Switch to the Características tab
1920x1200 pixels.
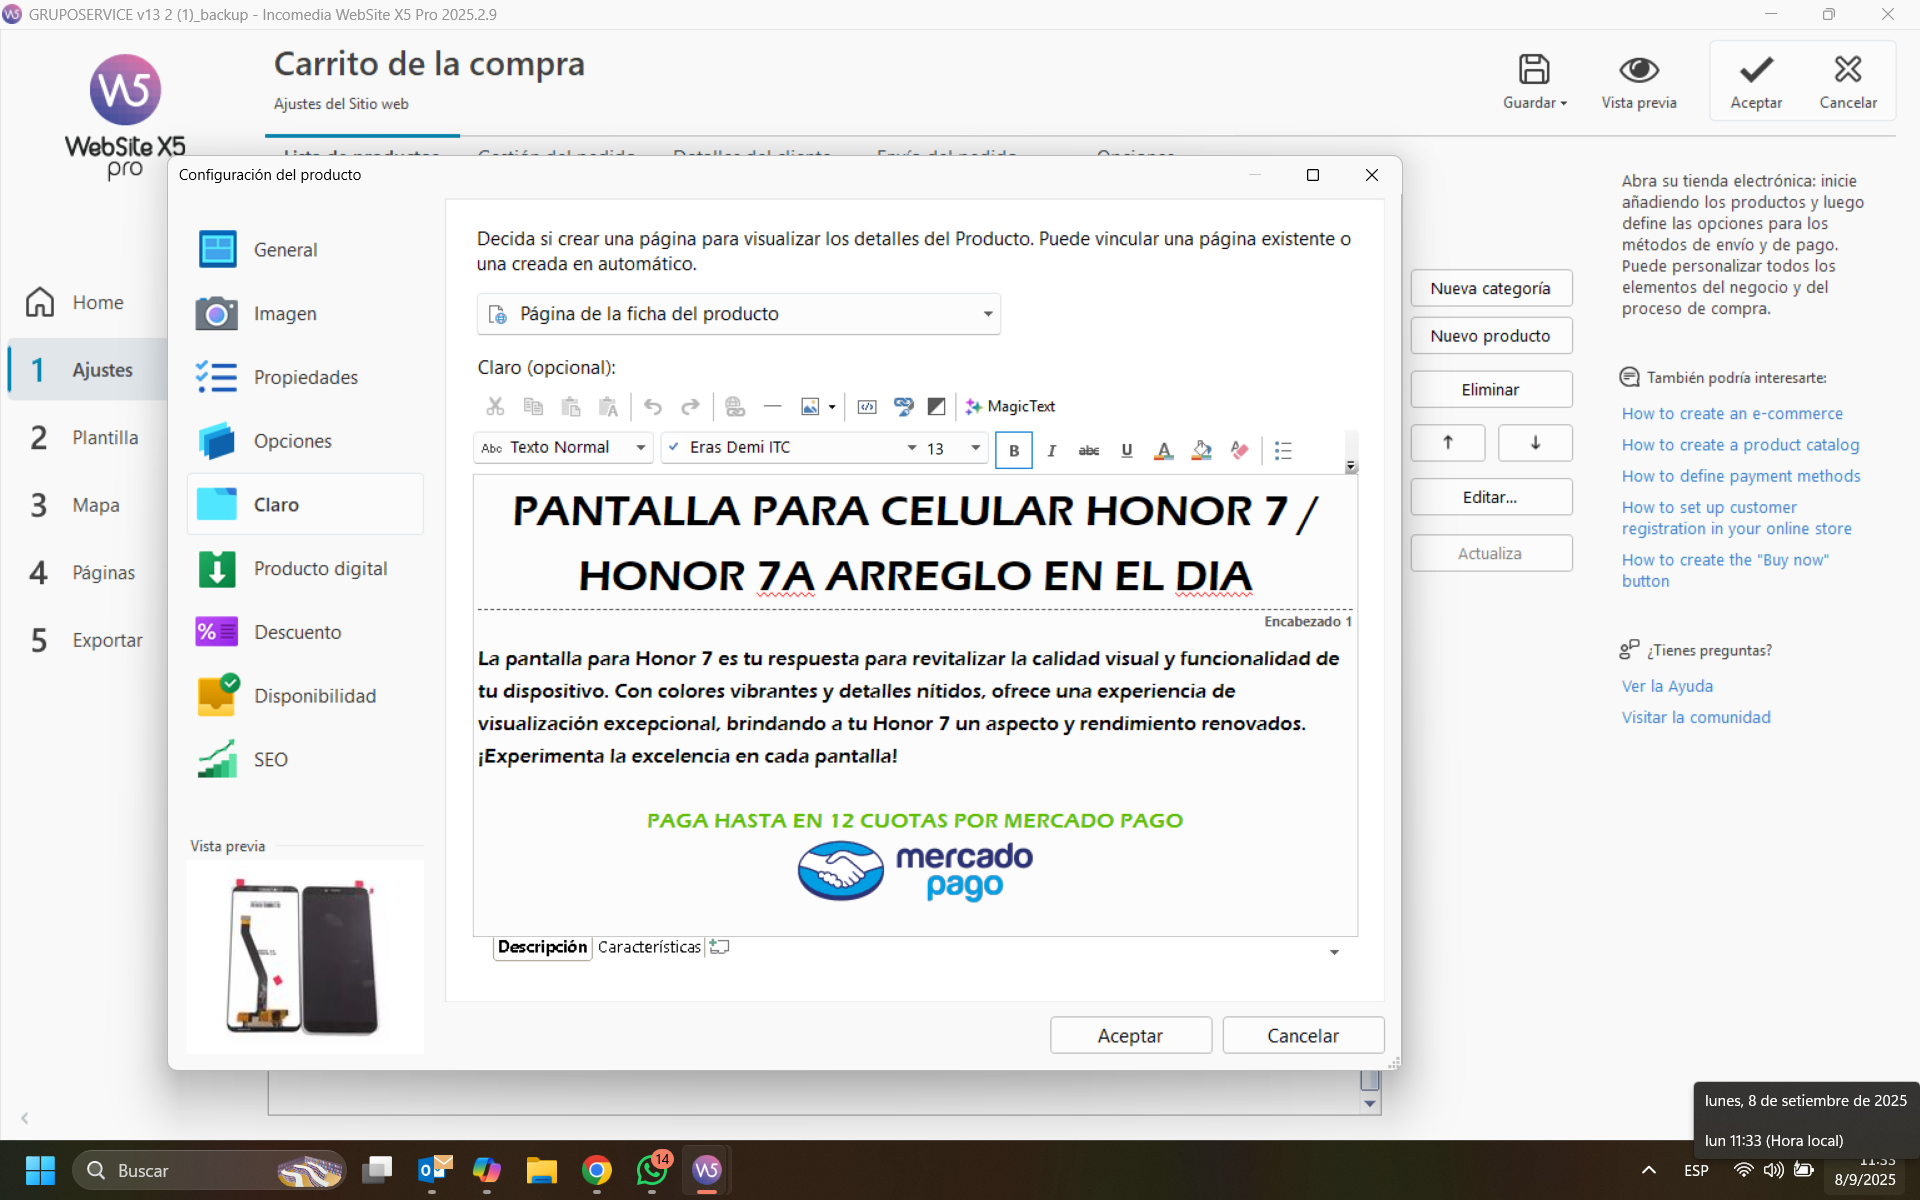649,947
